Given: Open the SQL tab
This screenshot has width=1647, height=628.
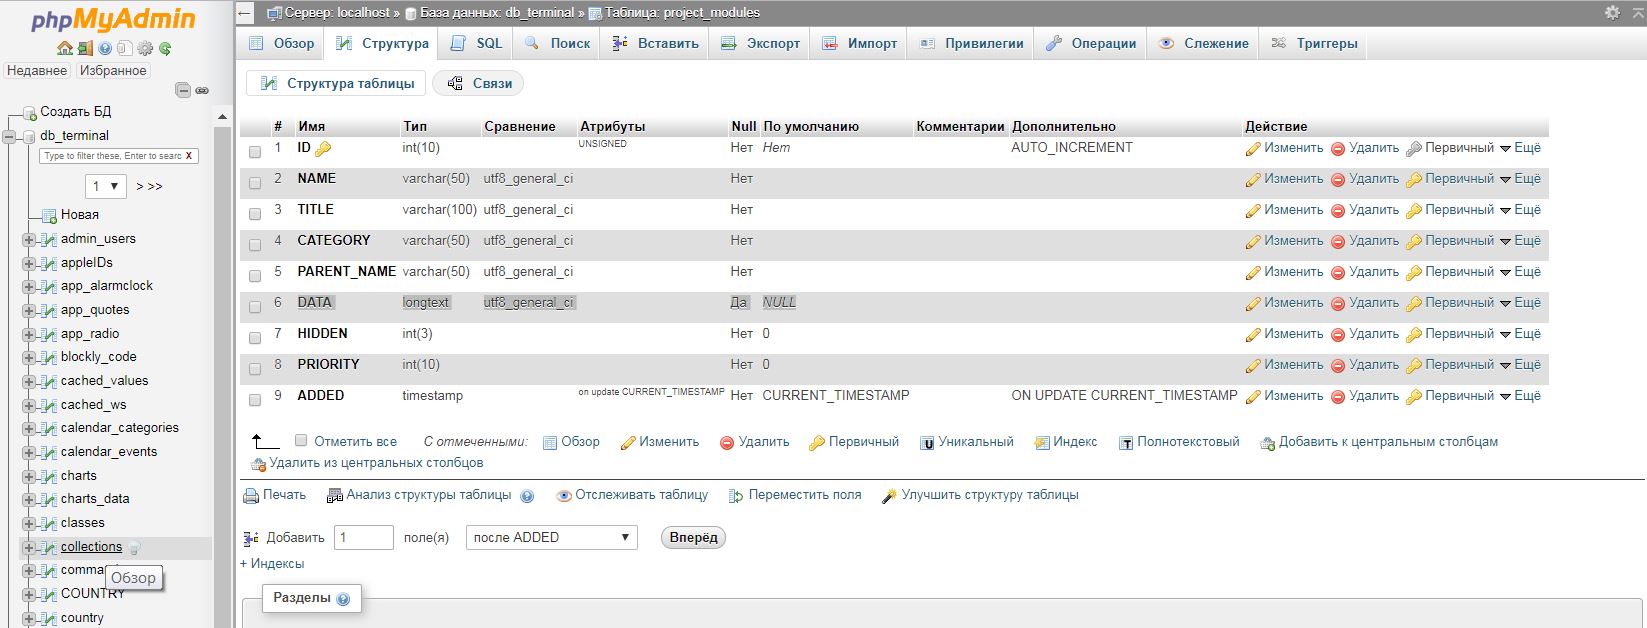Looking at the screenshot, I should point(477,44).
